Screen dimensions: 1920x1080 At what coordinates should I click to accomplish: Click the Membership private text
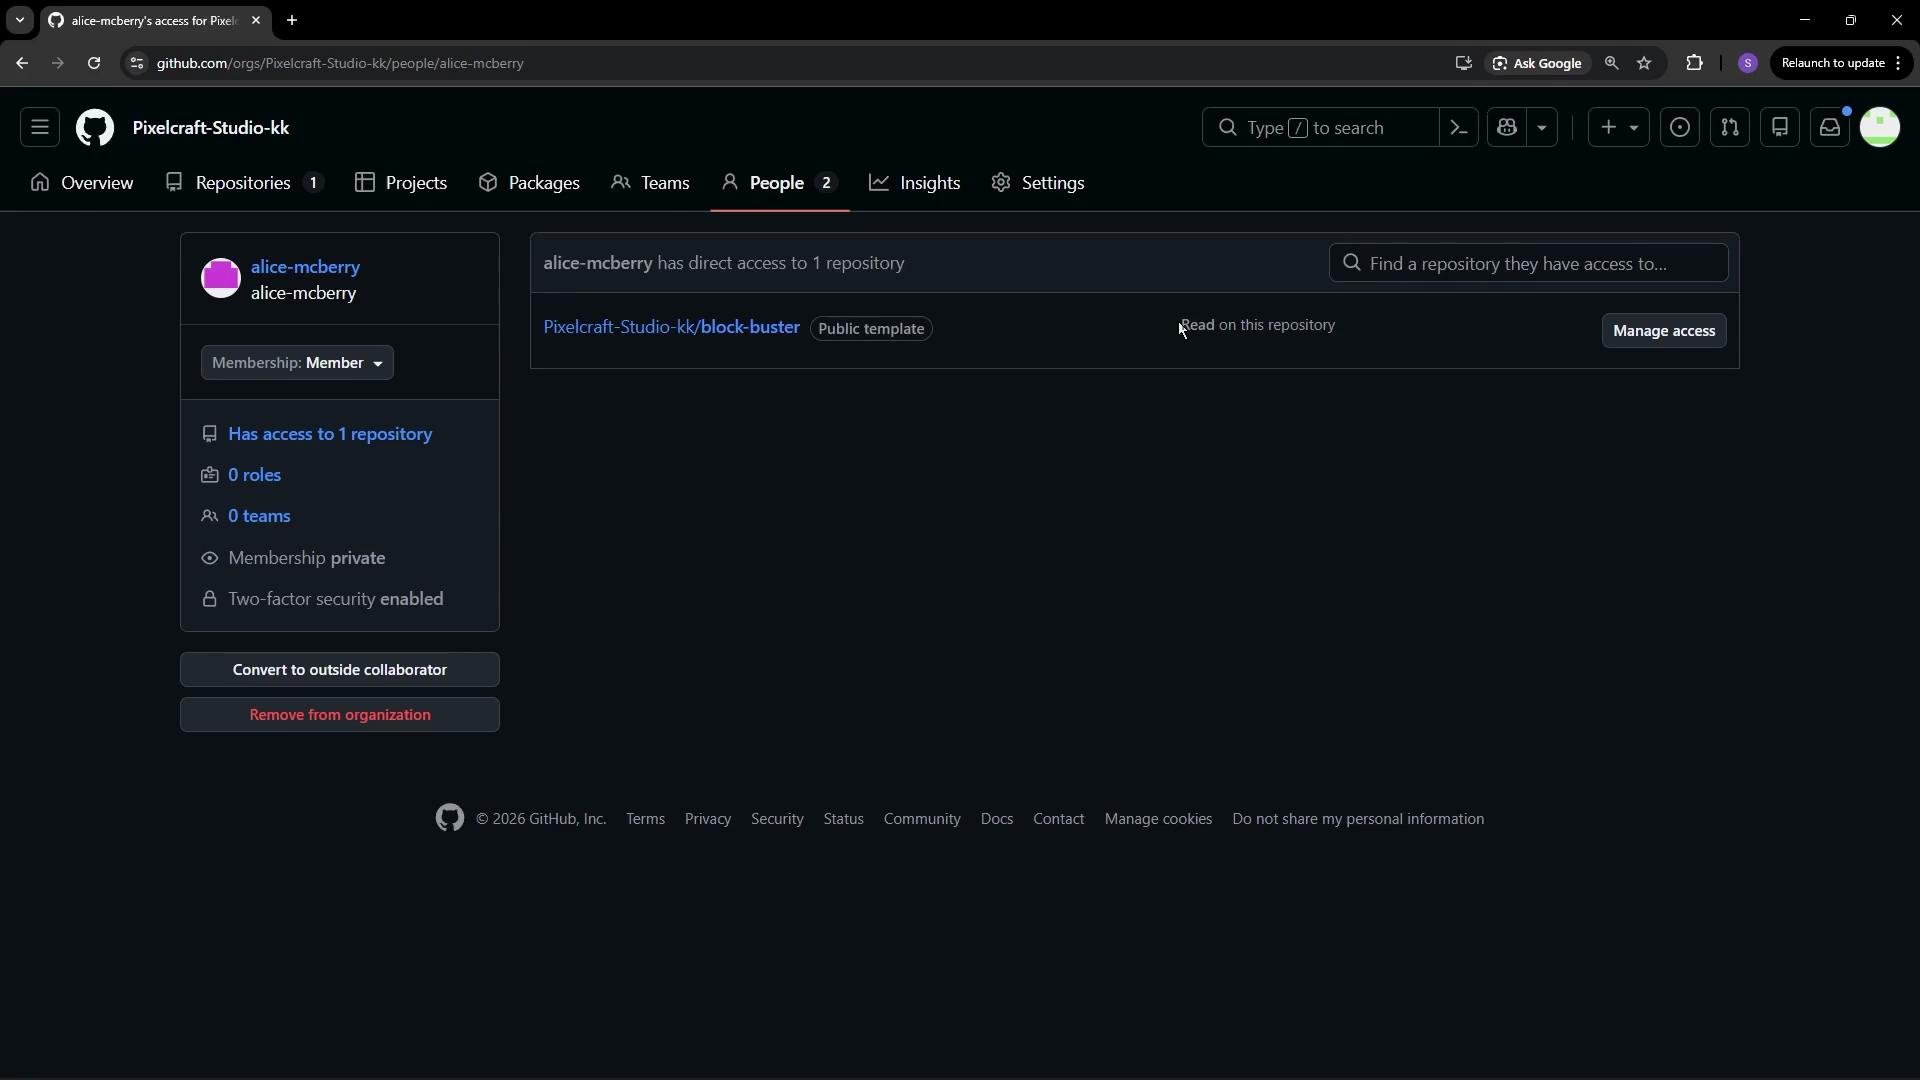[307, 558]
